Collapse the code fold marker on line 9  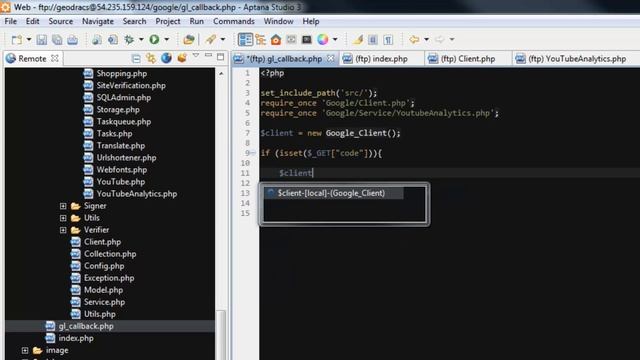(253, 153)
